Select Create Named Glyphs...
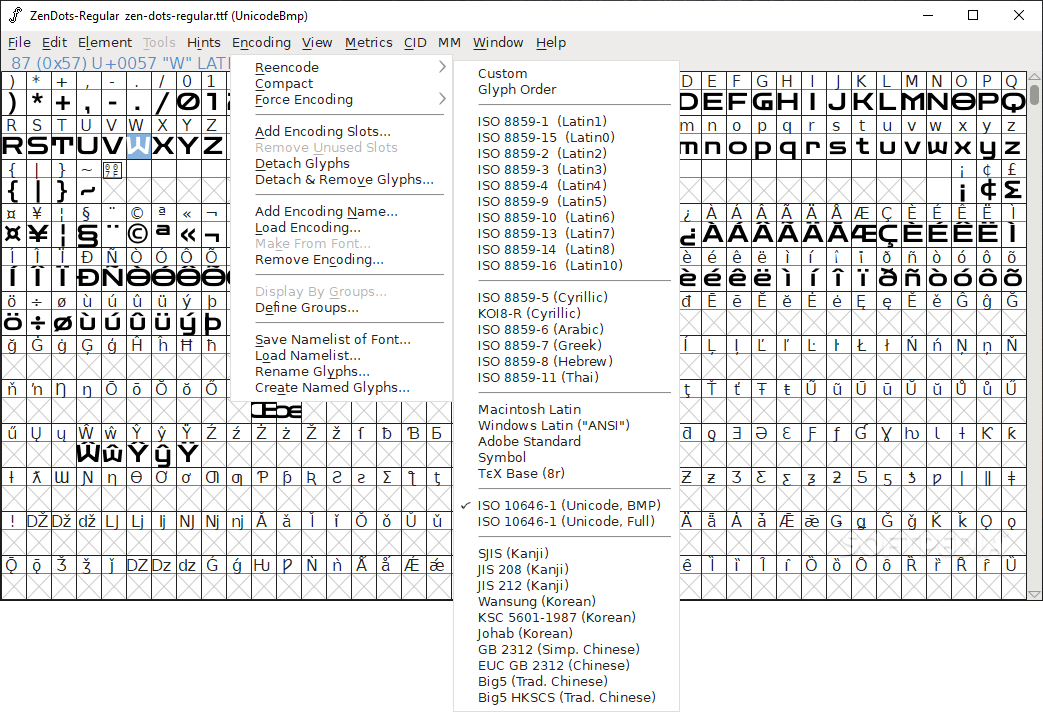1043x712 pixels. [x=332, y=387]
